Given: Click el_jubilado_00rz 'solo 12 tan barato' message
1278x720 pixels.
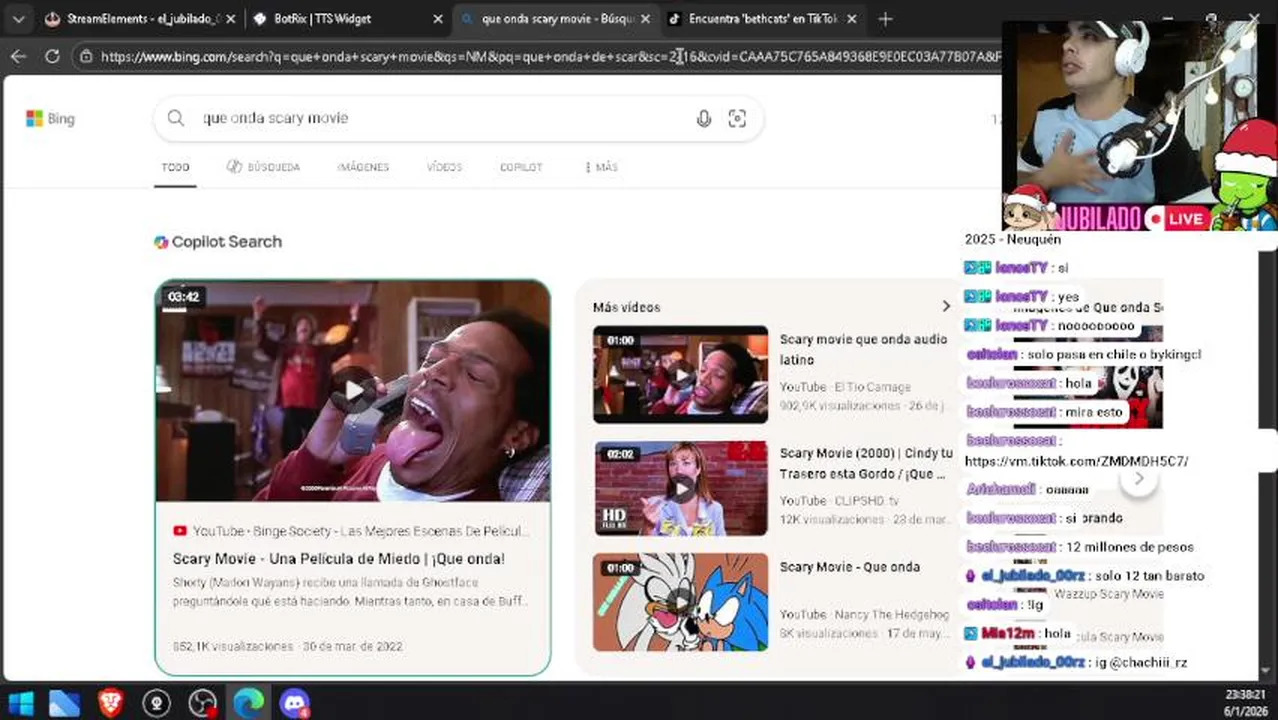Looking at the screenshot, I should pos(1084,576).
